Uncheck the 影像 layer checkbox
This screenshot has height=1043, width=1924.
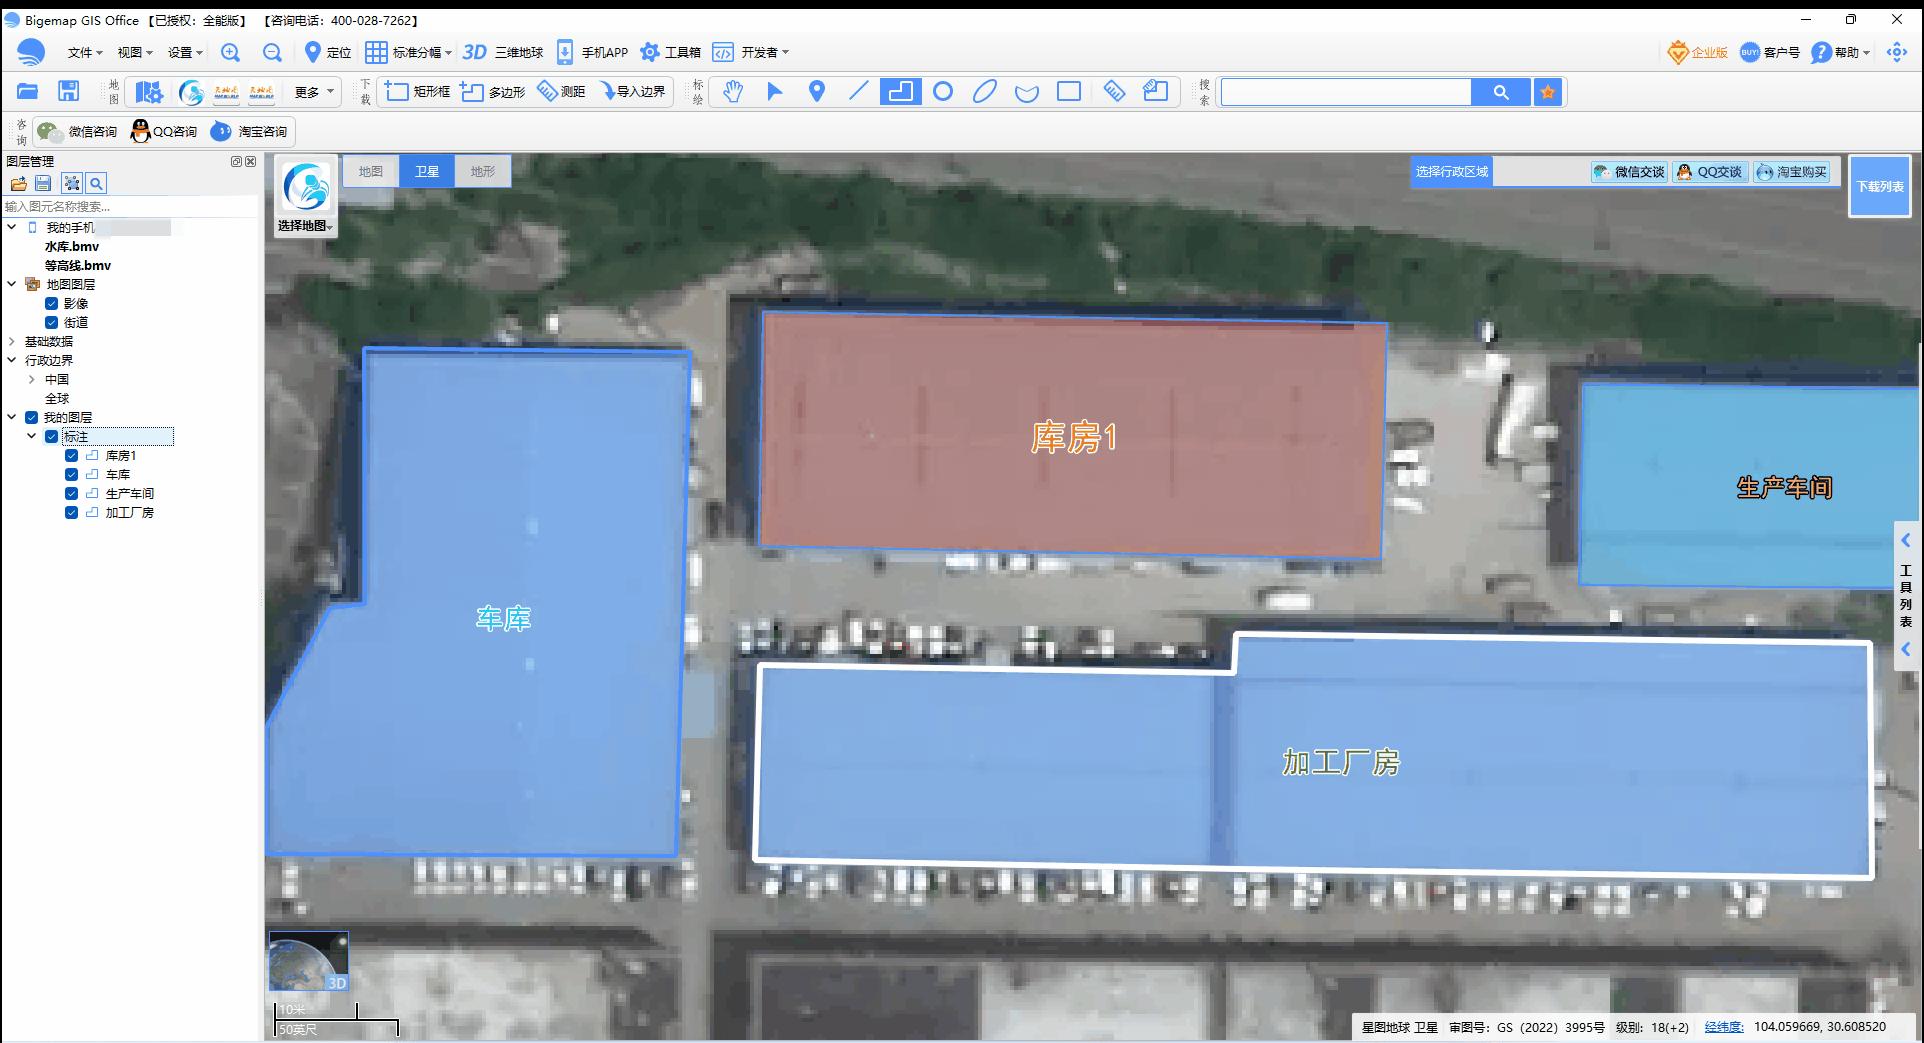[52, 303]
